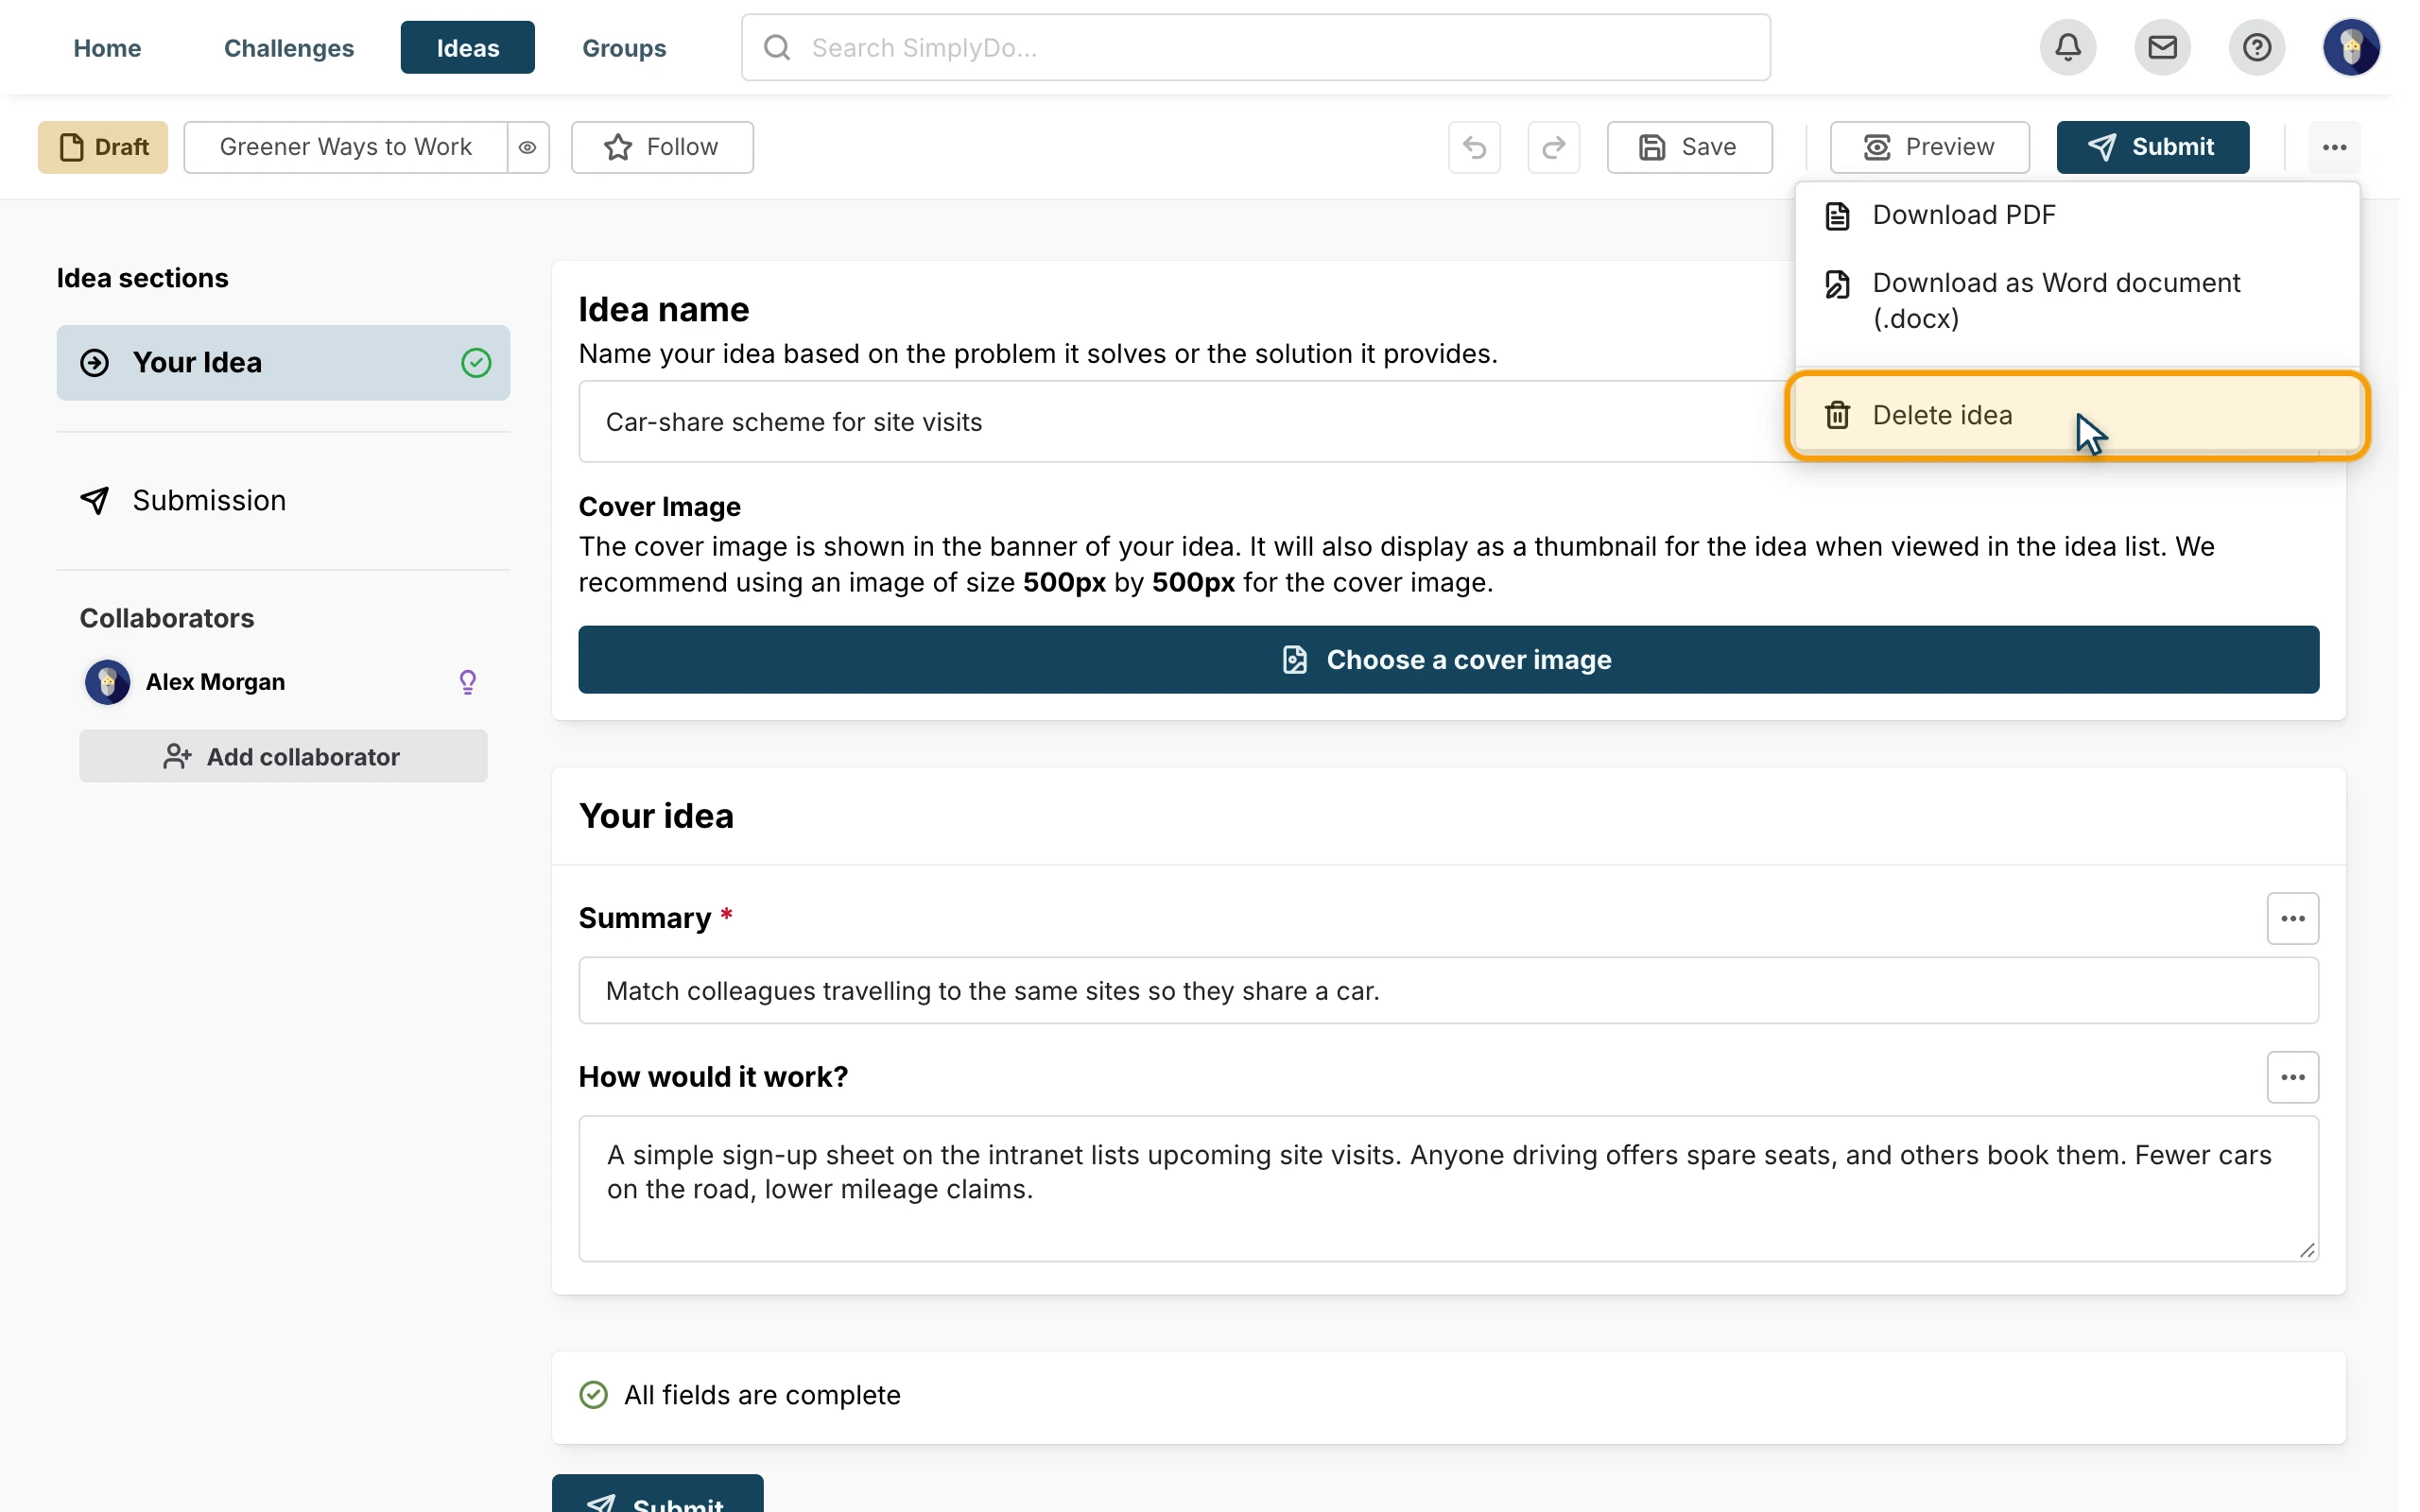
Task: Open the notifications bell
Action: pos(2068,47)
